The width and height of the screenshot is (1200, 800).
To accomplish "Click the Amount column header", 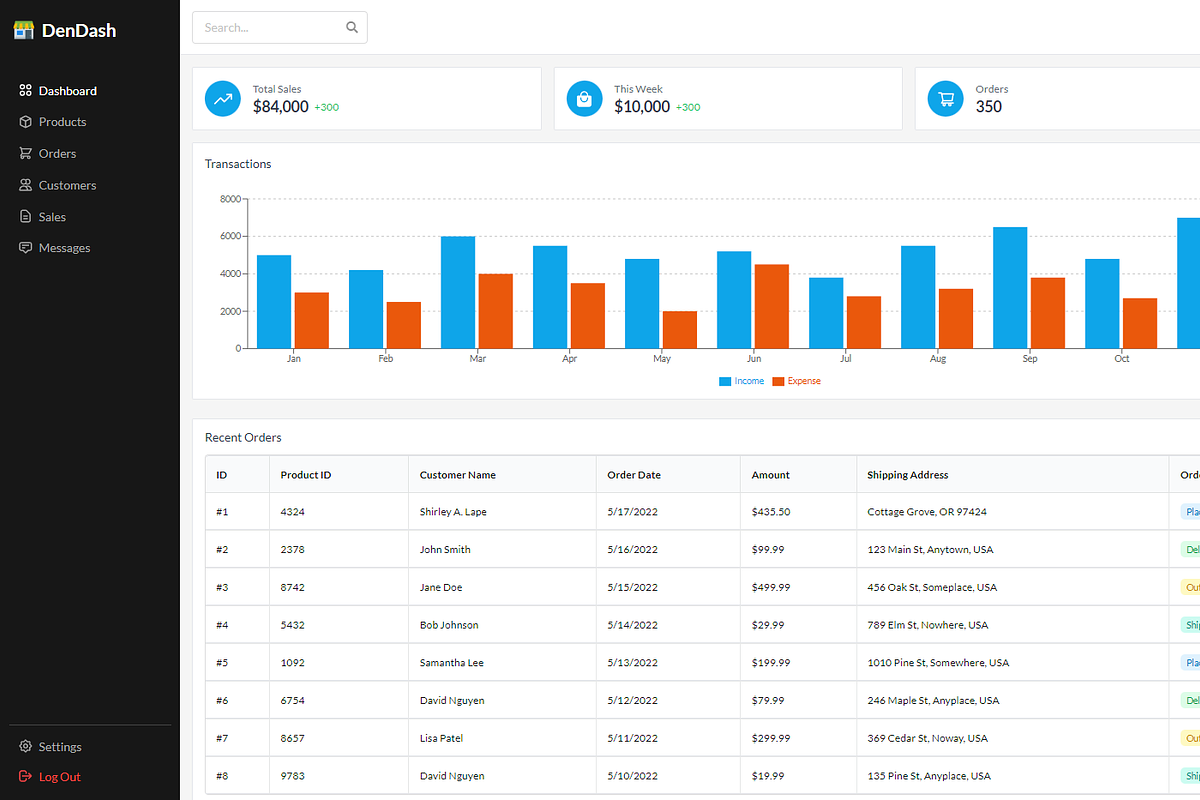I will (771, 475).
